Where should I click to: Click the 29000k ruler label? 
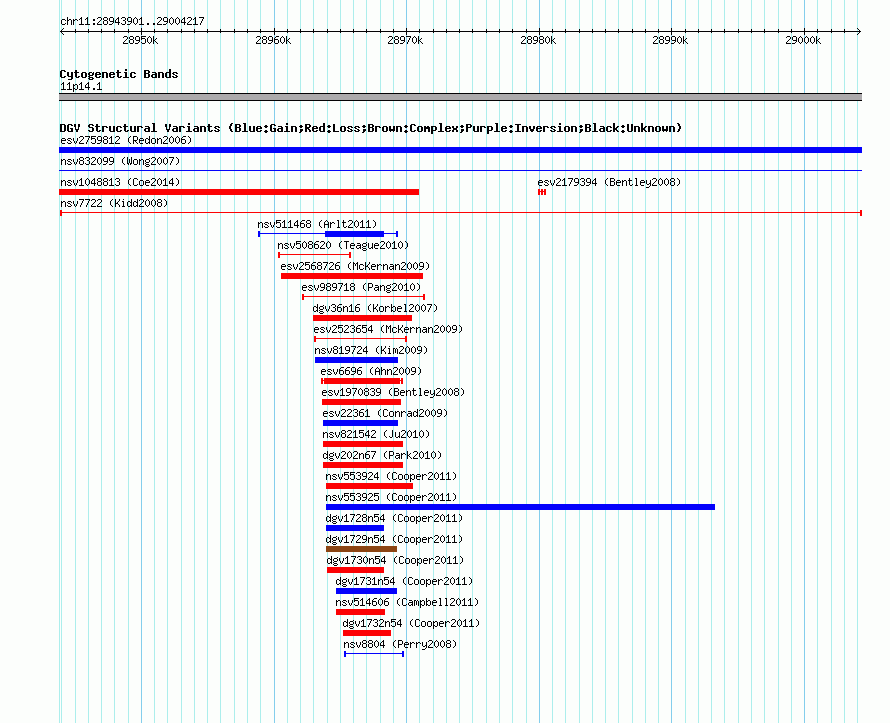[803, 40]
